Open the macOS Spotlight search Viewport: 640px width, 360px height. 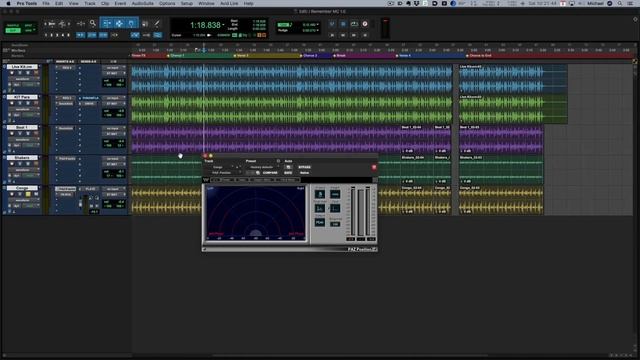[x=620, y=3]
